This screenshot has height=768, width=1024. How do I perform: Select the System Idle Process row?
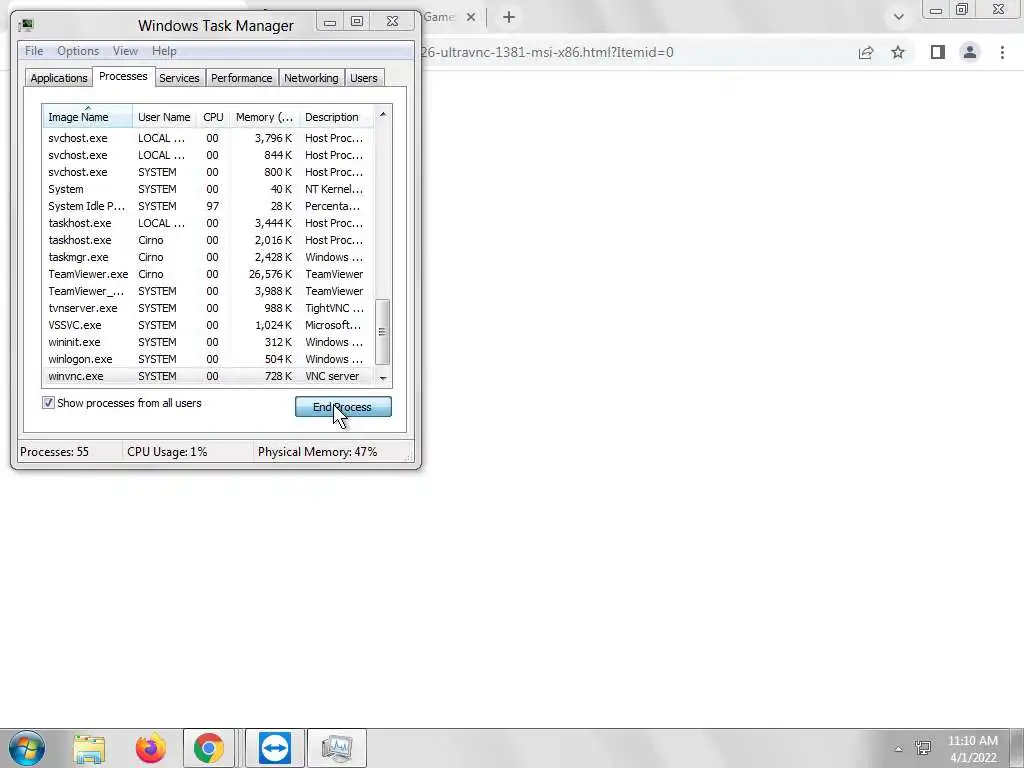(x=208, y=206)
